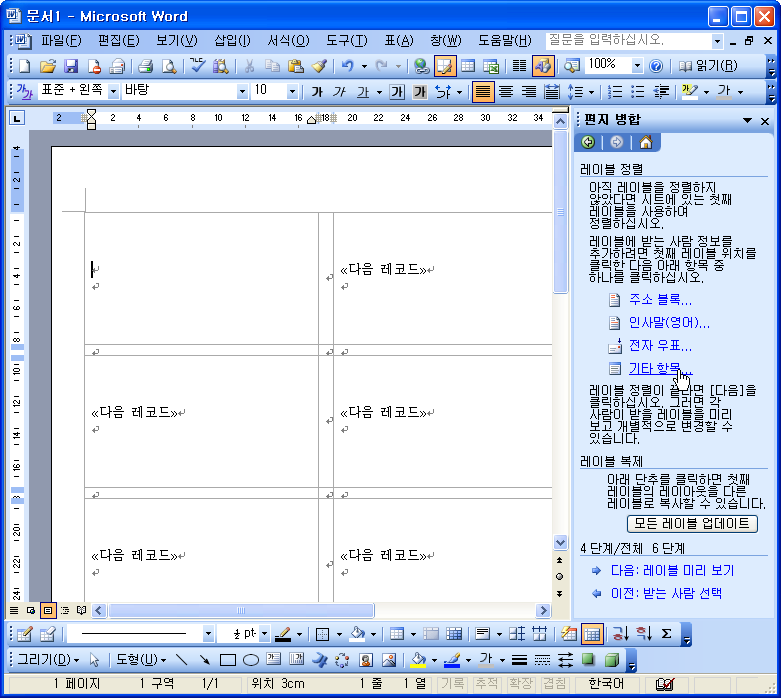Click the Insert WordArt icon
This screenshot has width=781, height=698.
(x=319, y=660)
